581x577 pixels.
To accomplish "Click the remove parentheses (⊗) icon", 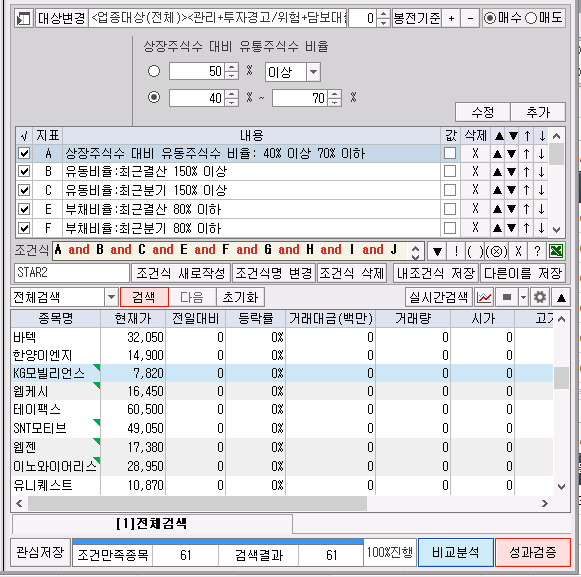I will point(497,252).
